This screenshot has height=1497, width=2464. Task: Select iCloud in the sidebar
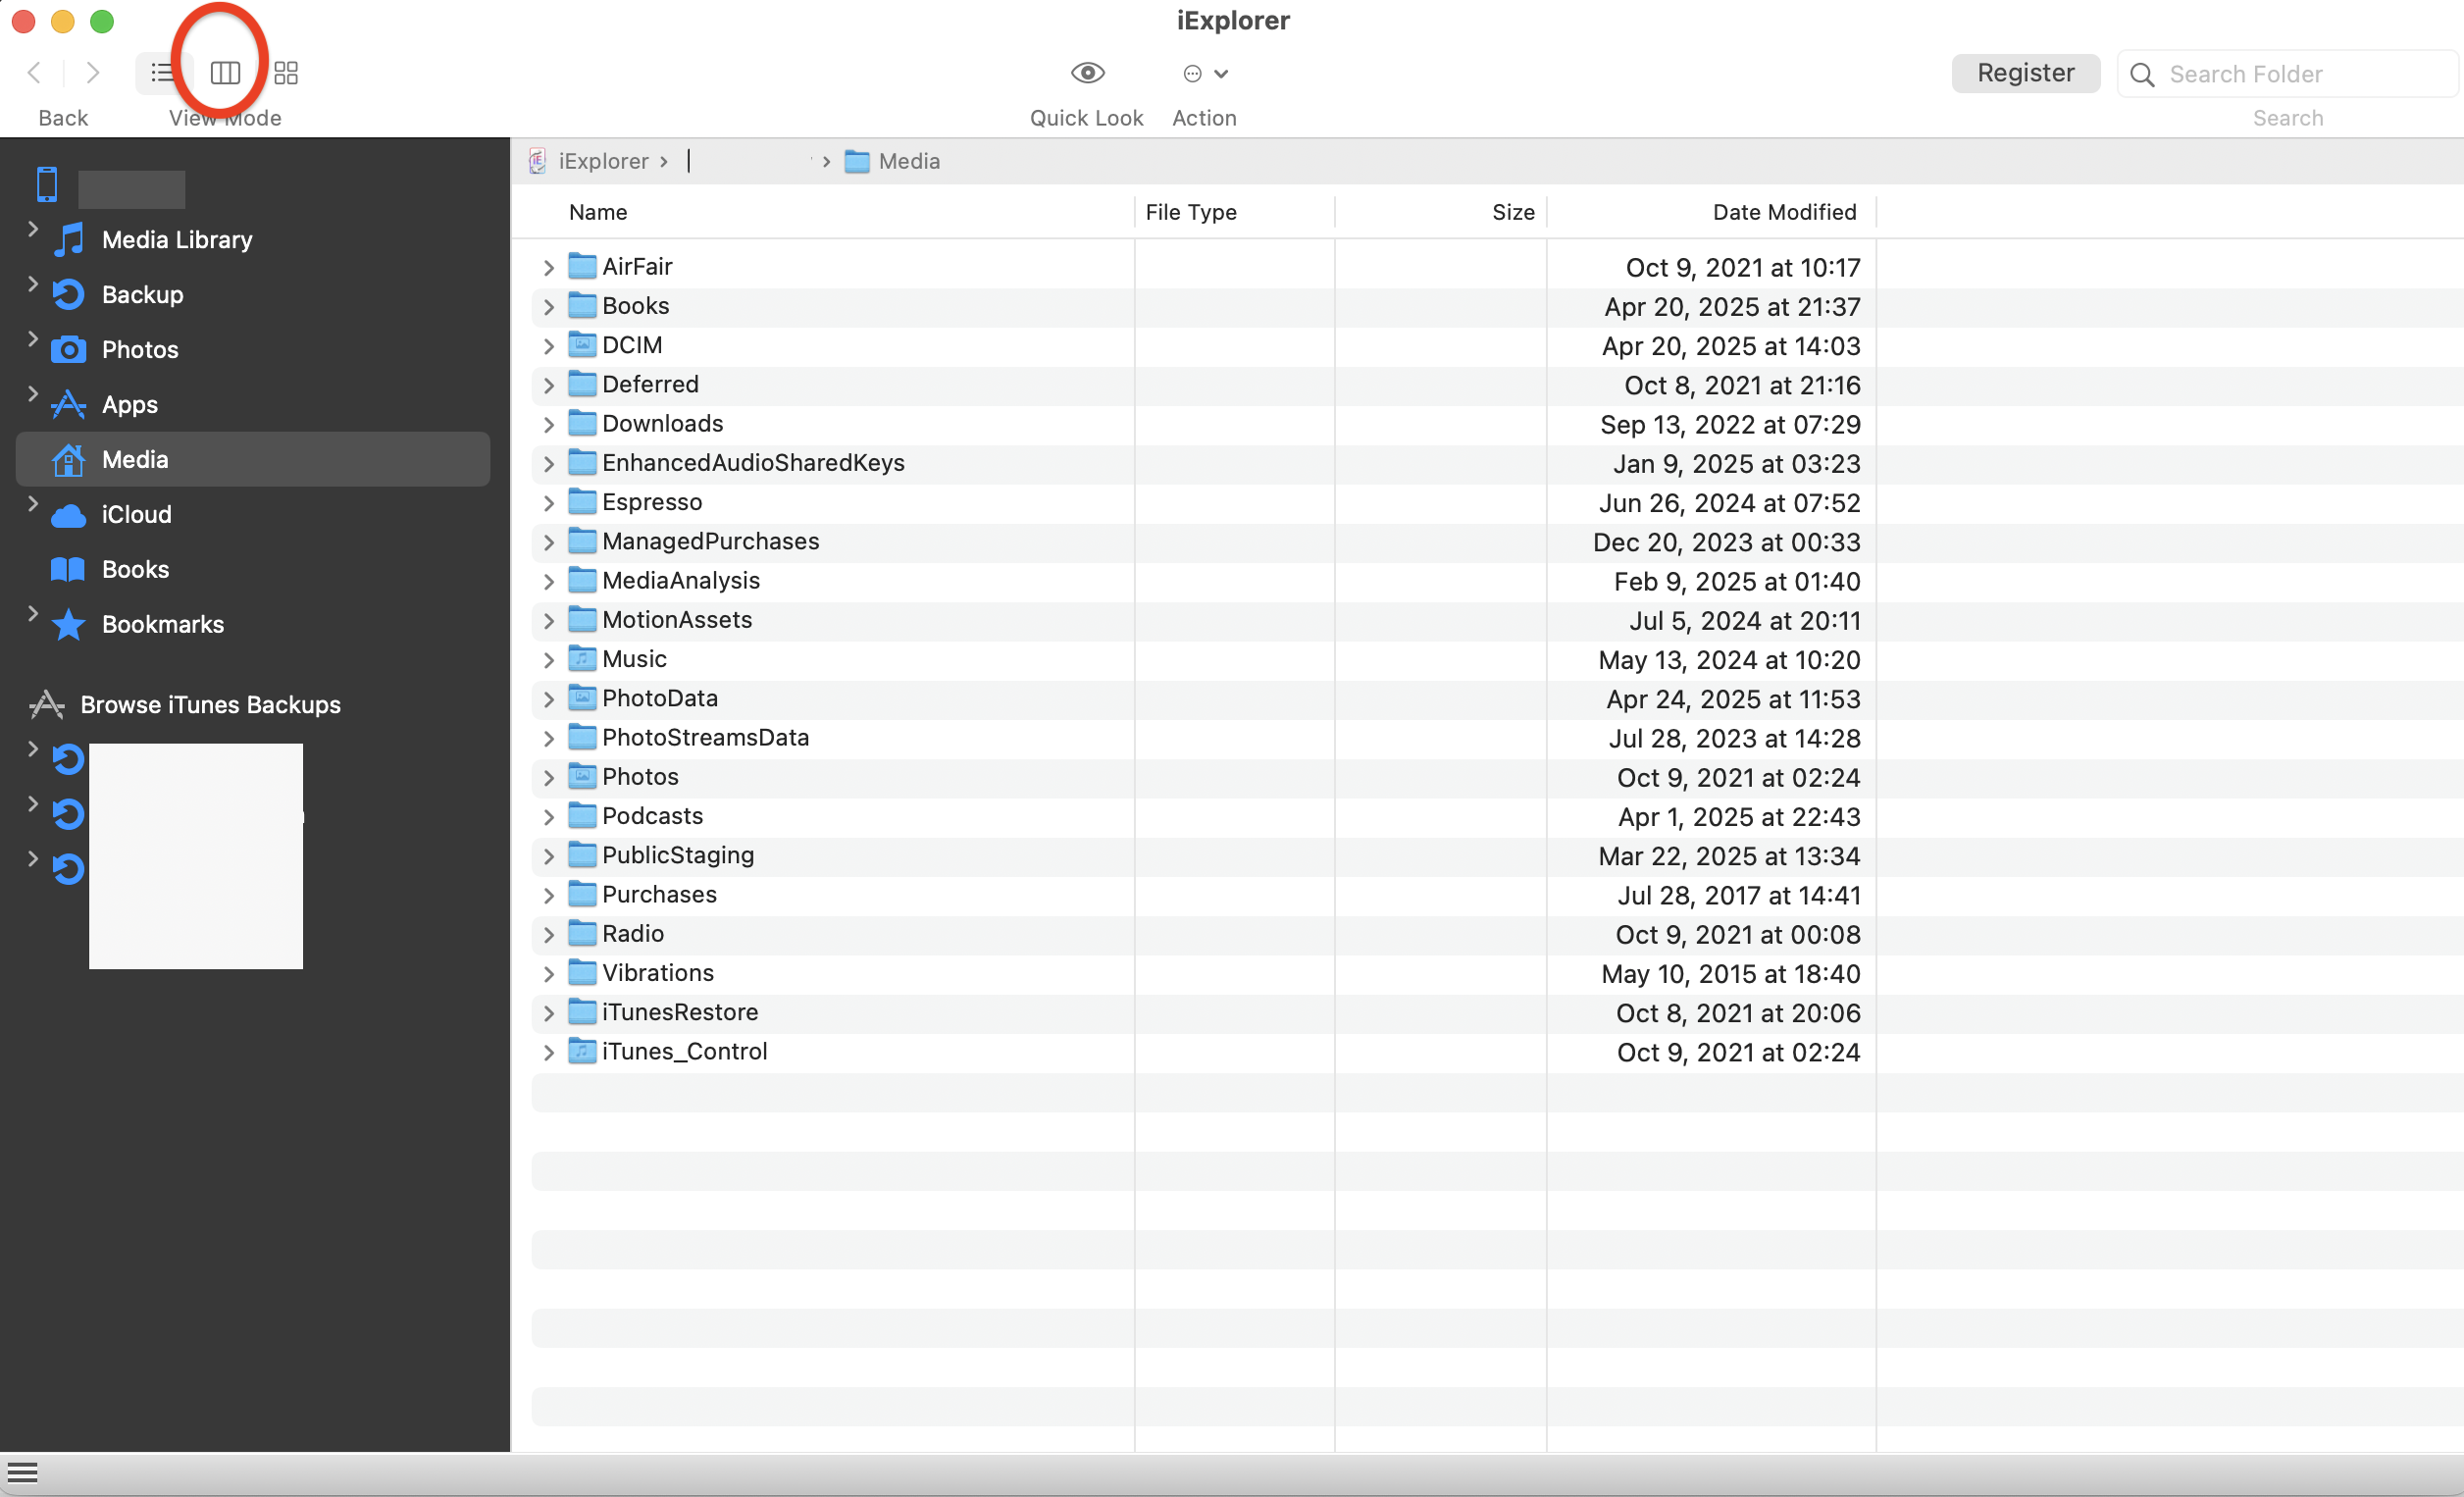click(137, 515)
